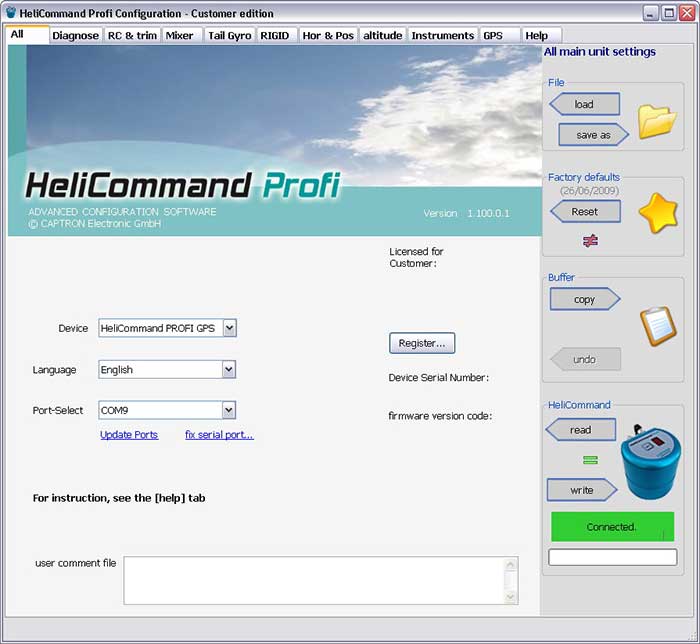Click the Licensed for Customer label
This screenshot has height=644, width=700.
click(416, 258)
